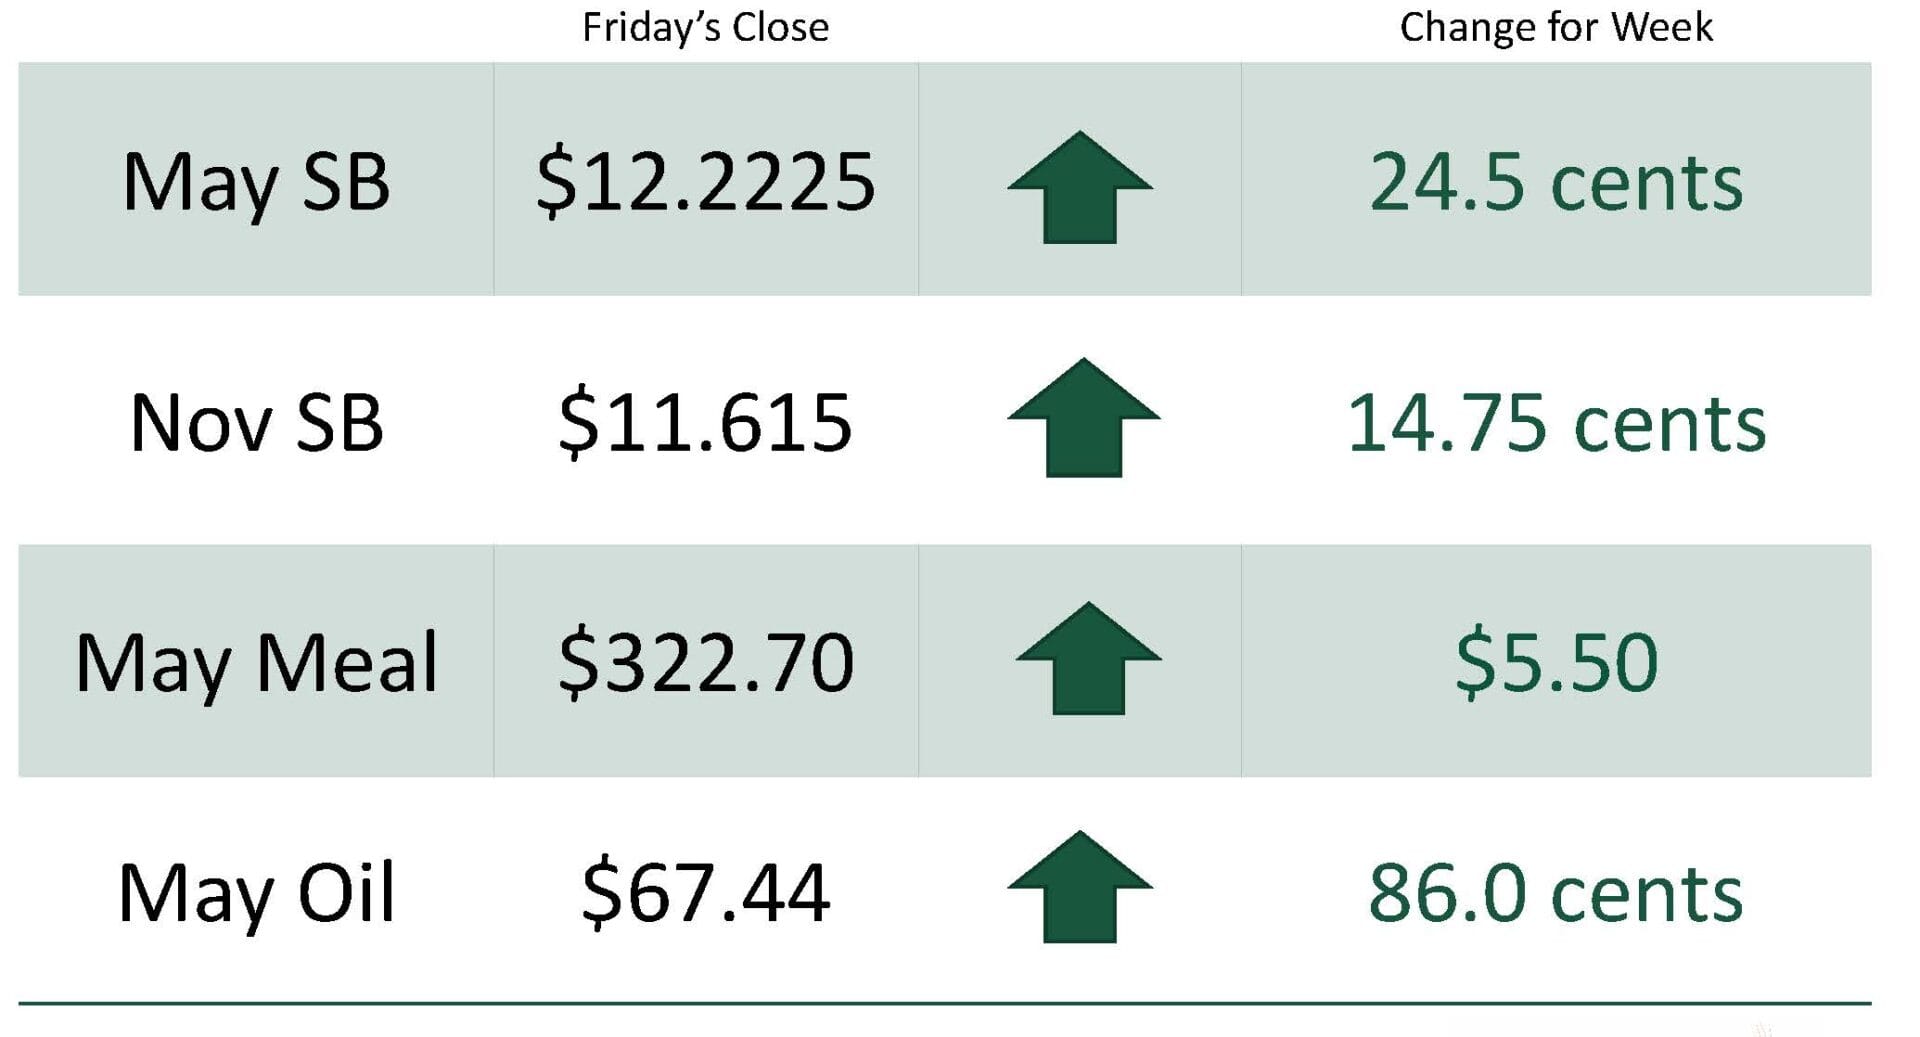
Task: Select the Nov SB row label
Action: (257, 423)
